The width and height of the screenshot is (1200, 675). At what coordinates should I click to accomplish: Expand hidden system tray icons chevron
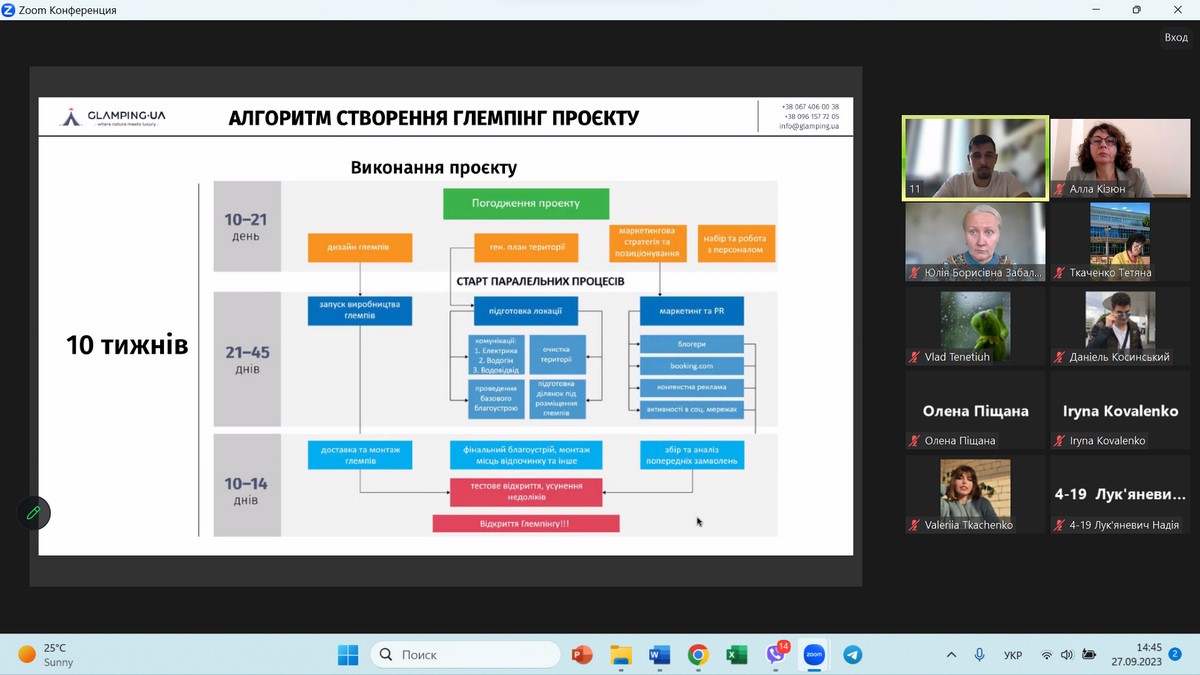[x=951, y=655]
